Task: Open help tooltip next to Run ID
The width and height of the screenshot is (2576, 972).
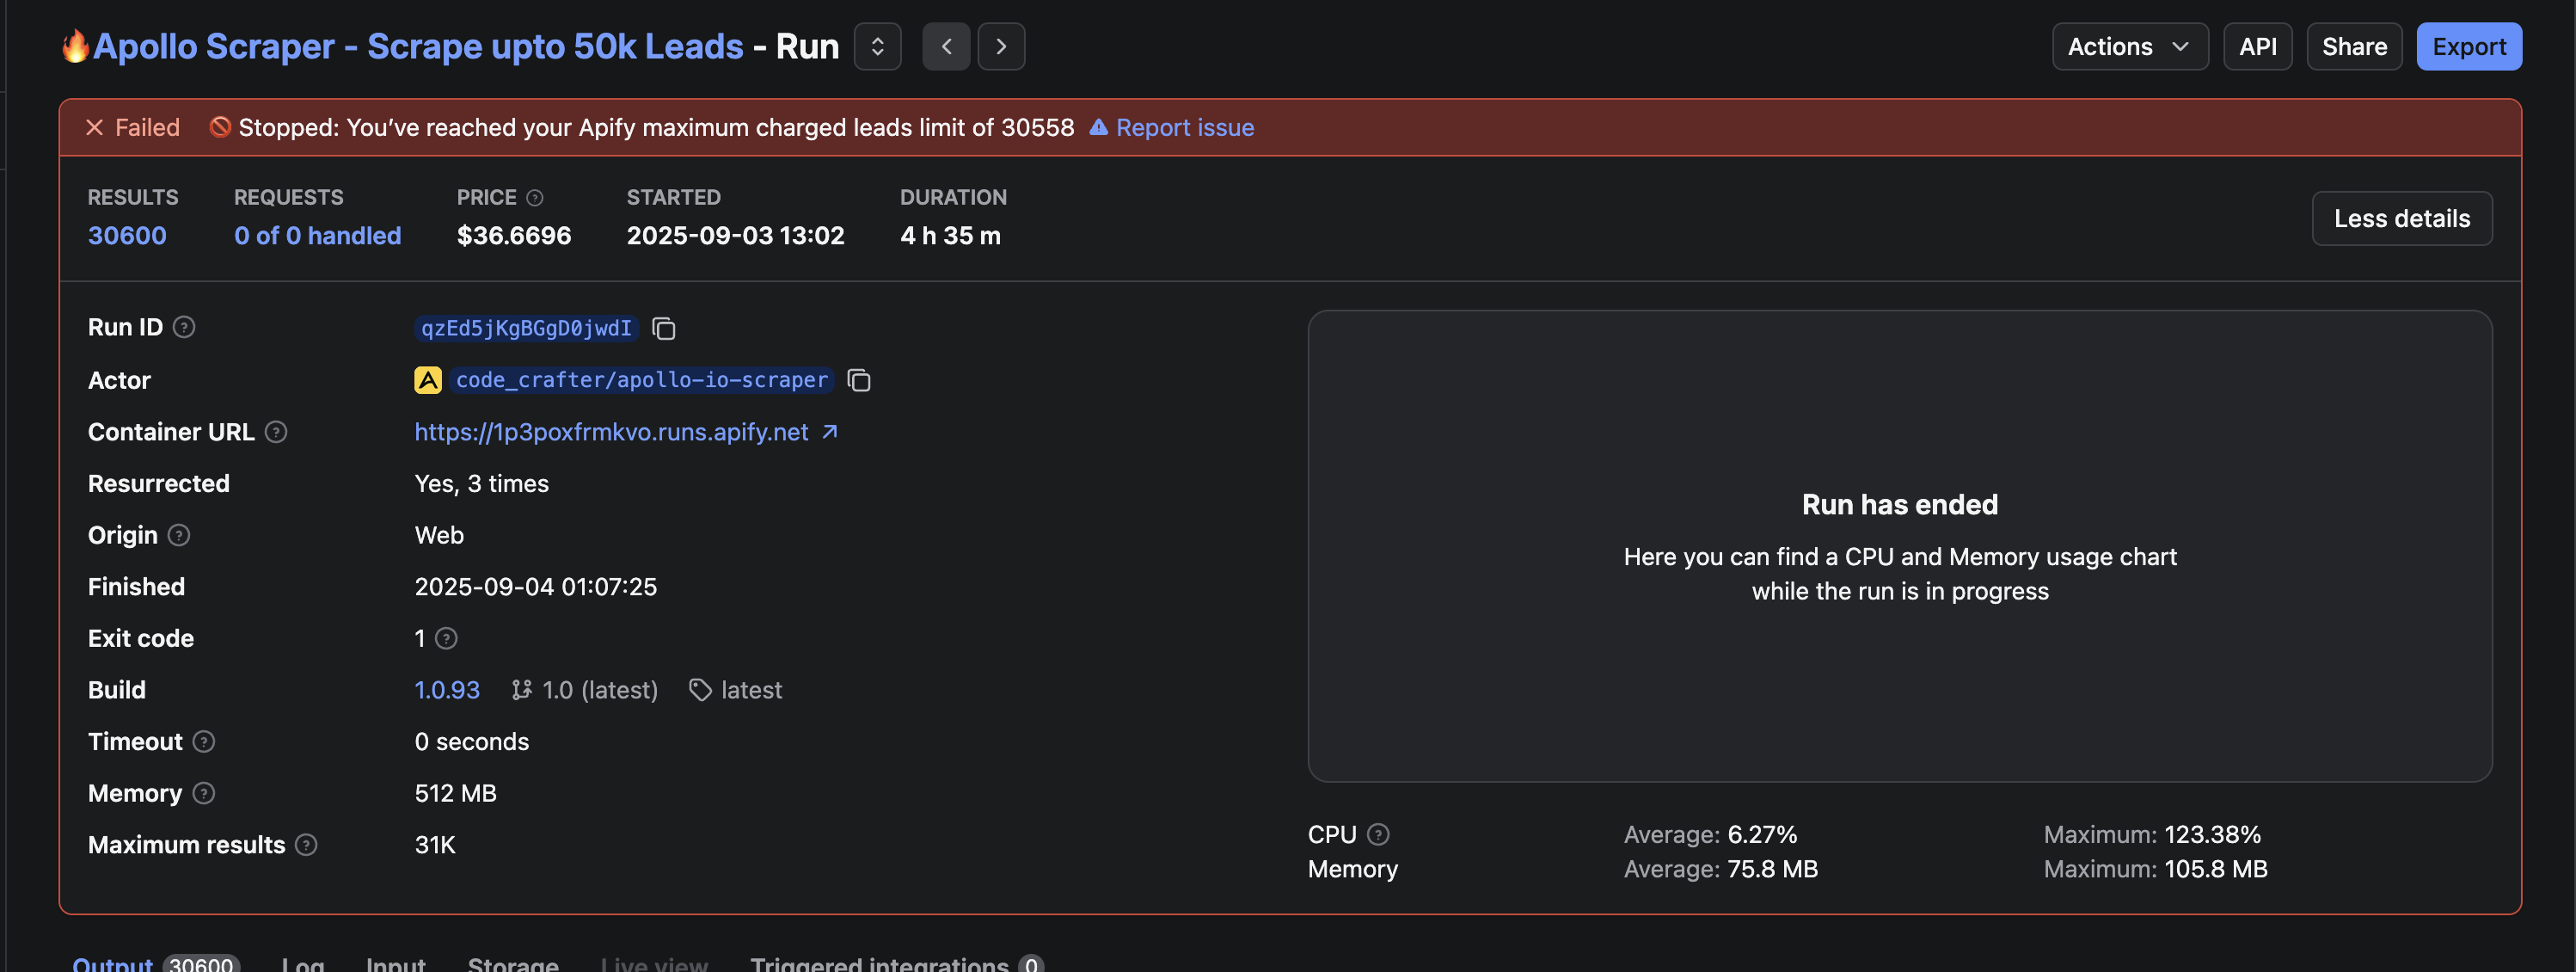Action: click(x=184, y=327)
